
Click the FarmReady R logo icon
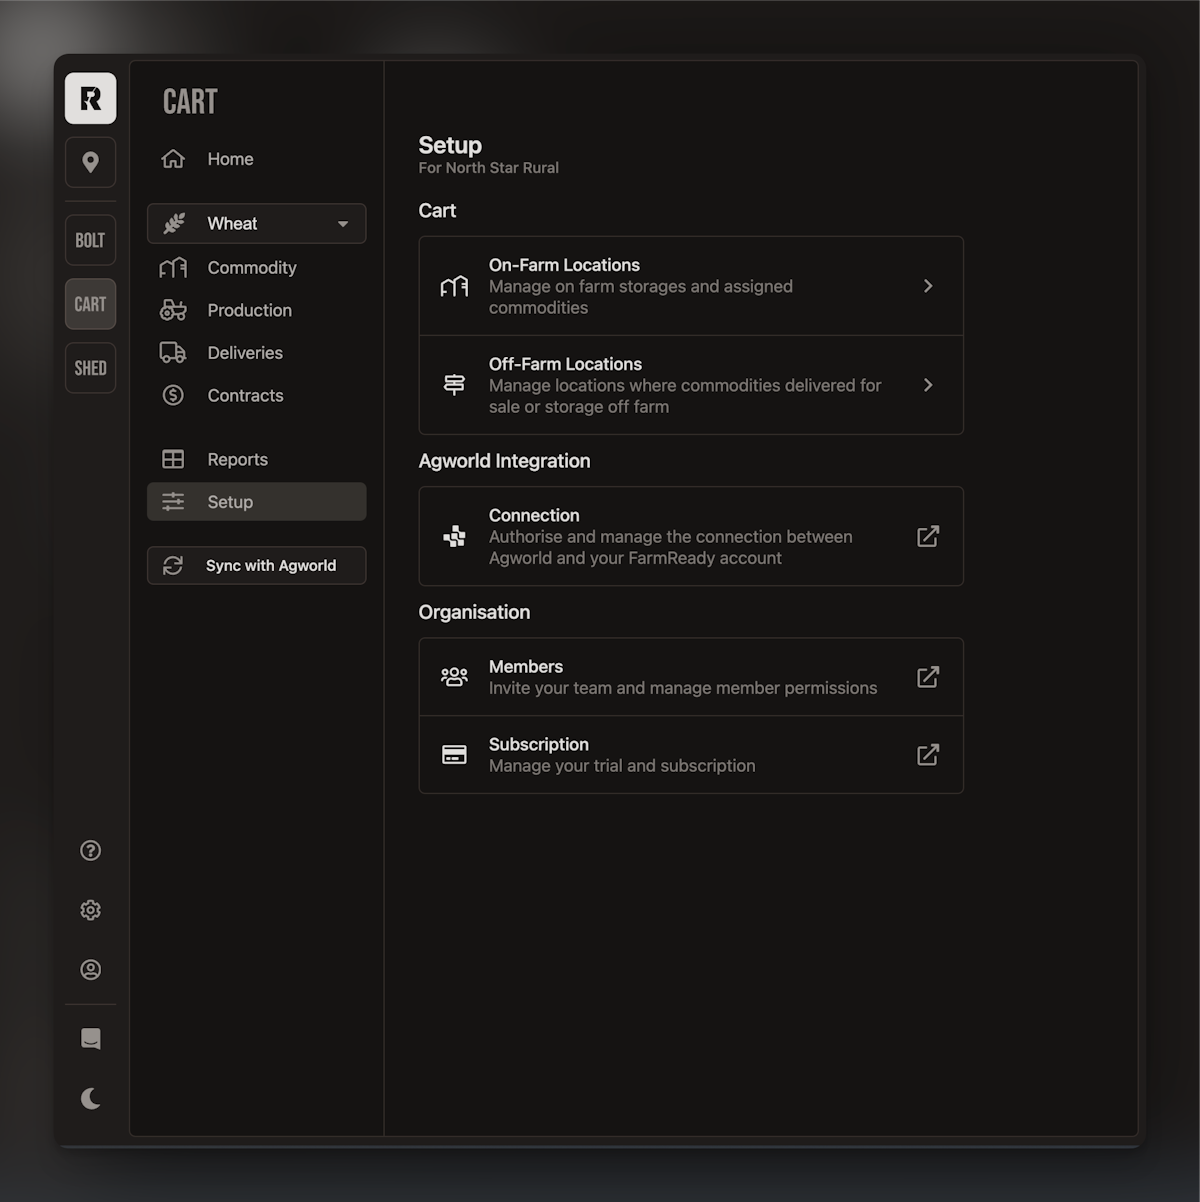90,98
